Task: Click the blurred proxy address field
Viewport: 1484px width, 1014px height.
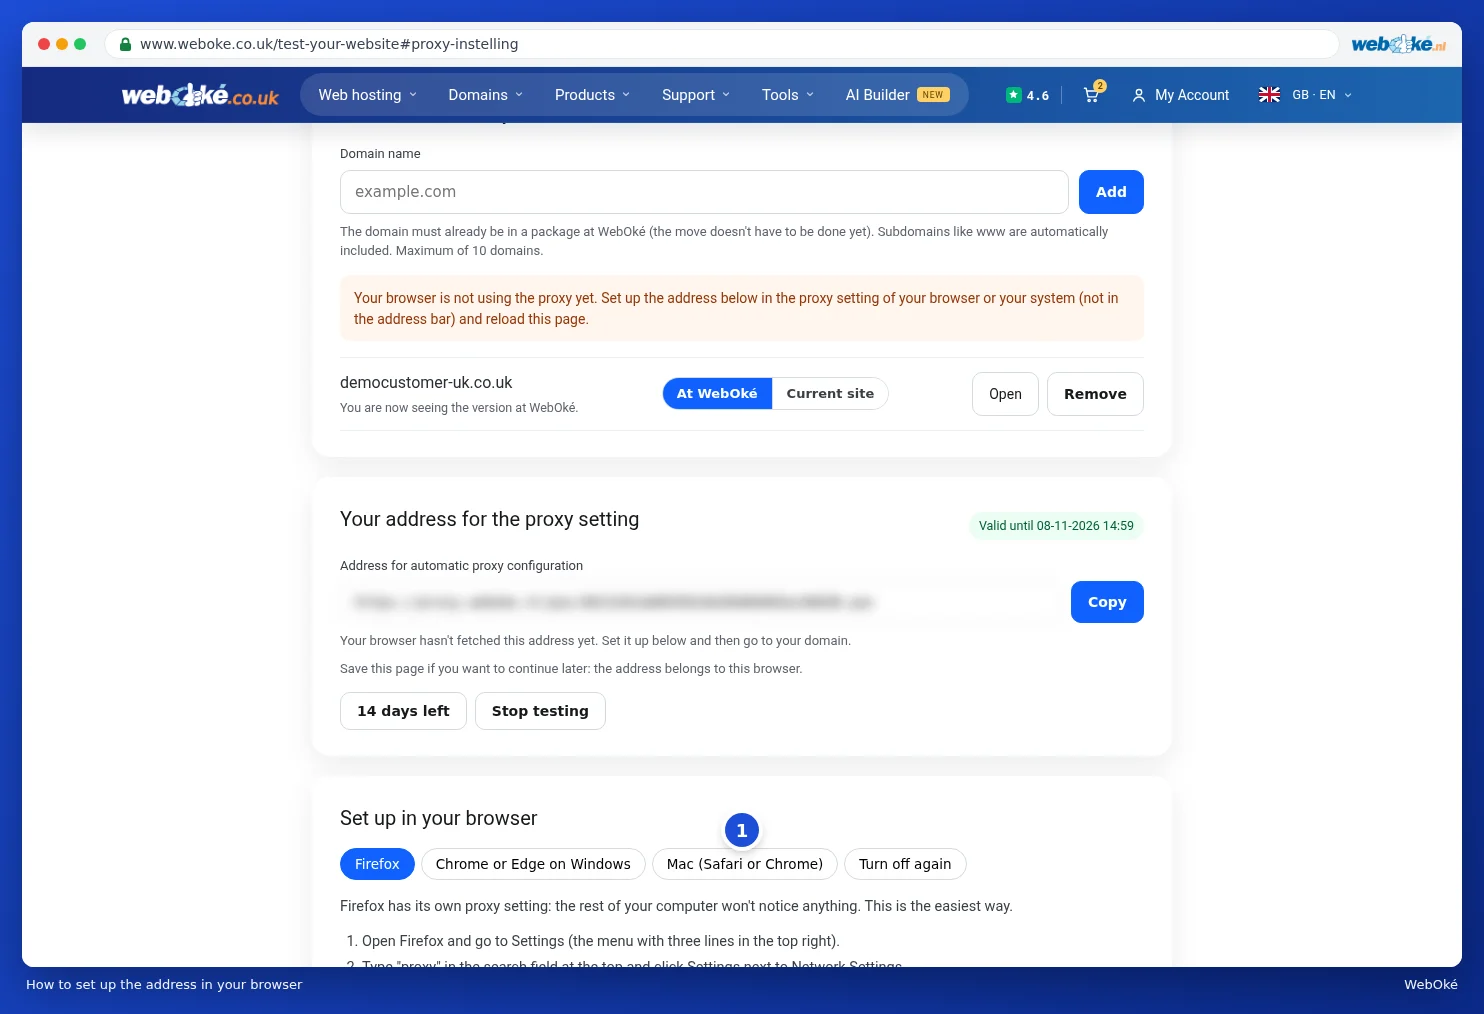Action: coord(700,602)
